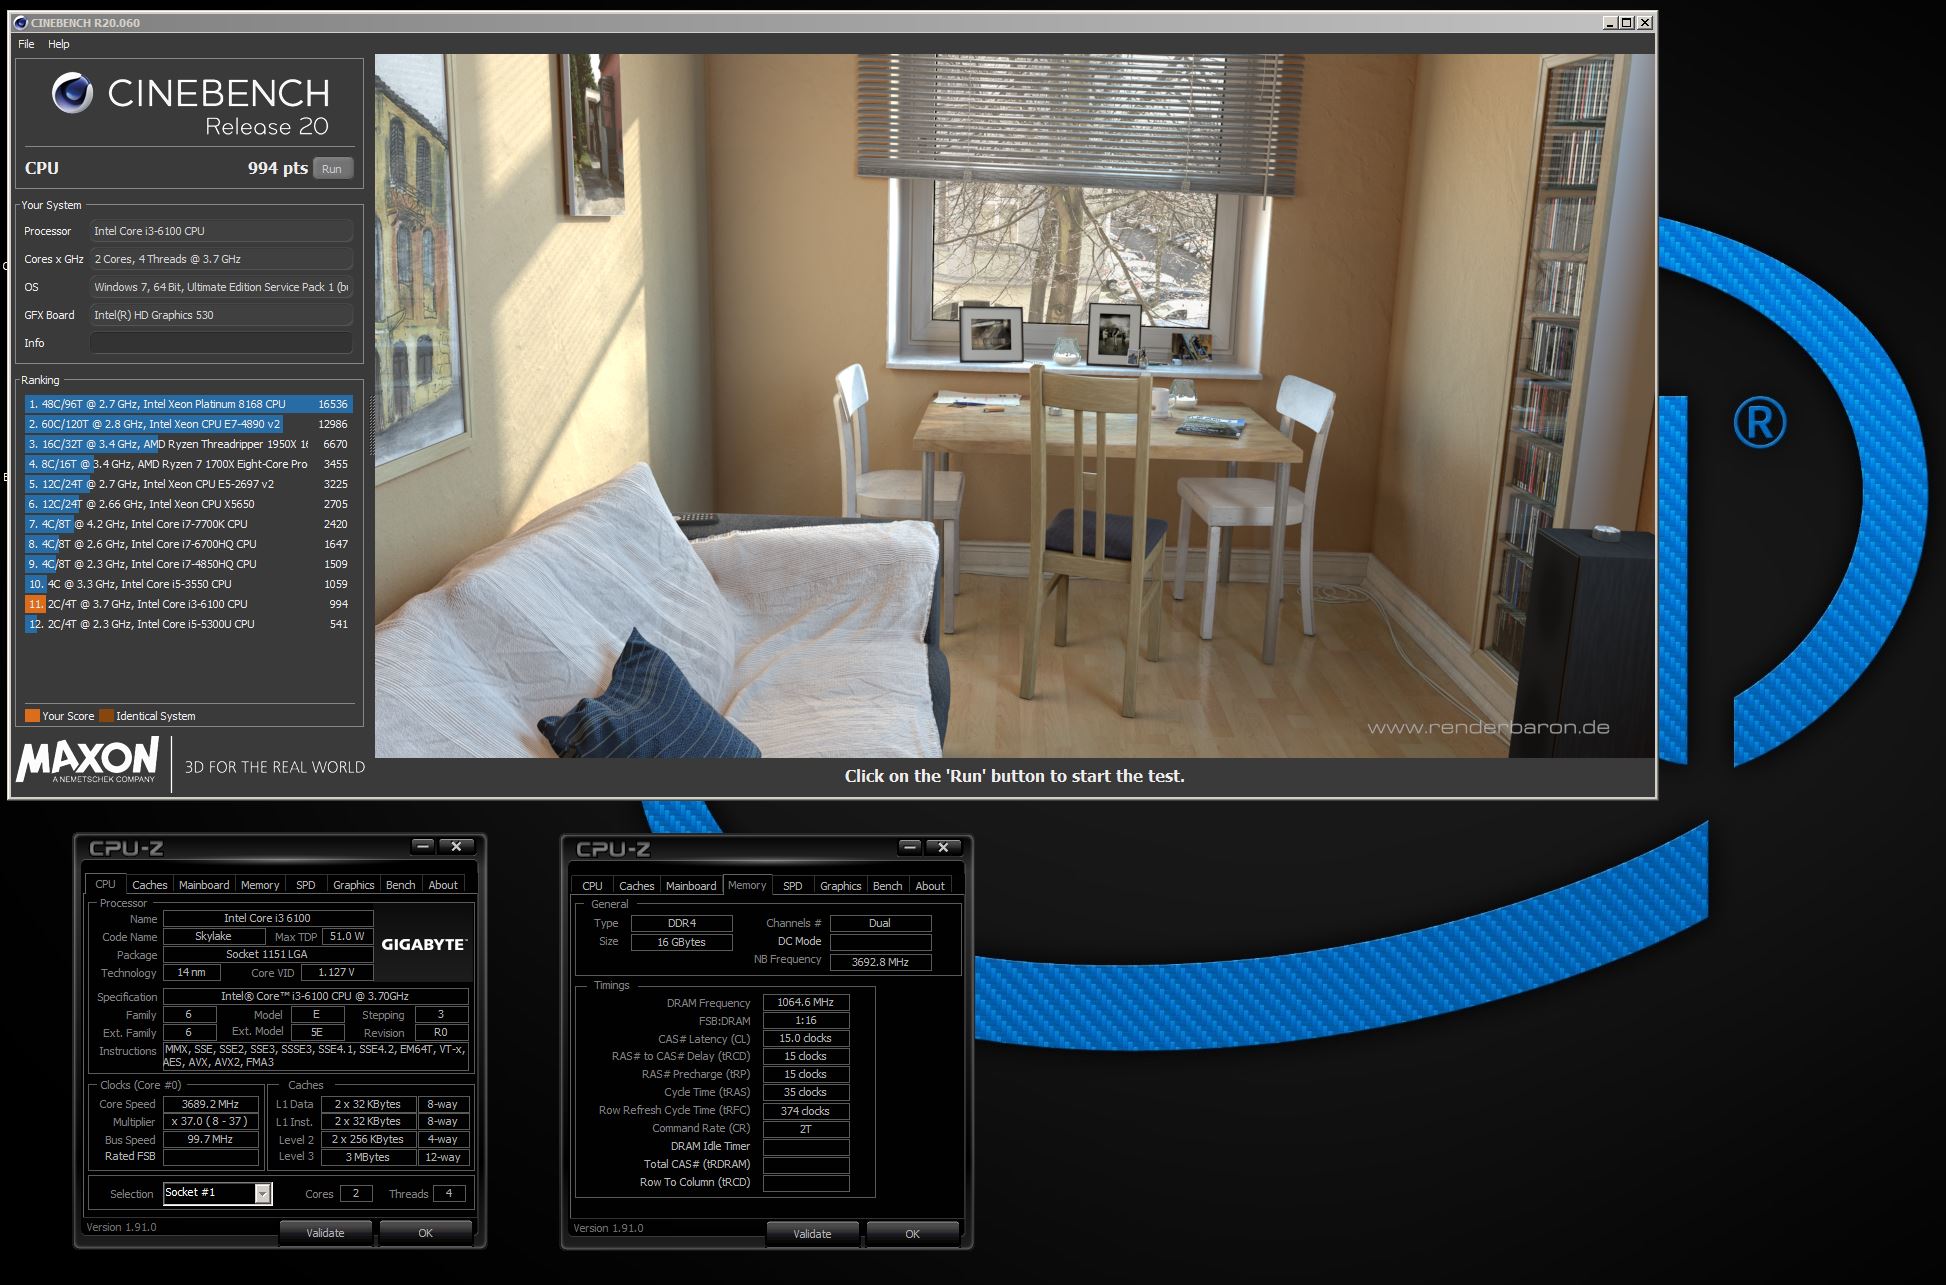This screenshot has width=1946, height=1285.
Task: Open CPU tab in right CPU-Z window
Action: point(592,886)
